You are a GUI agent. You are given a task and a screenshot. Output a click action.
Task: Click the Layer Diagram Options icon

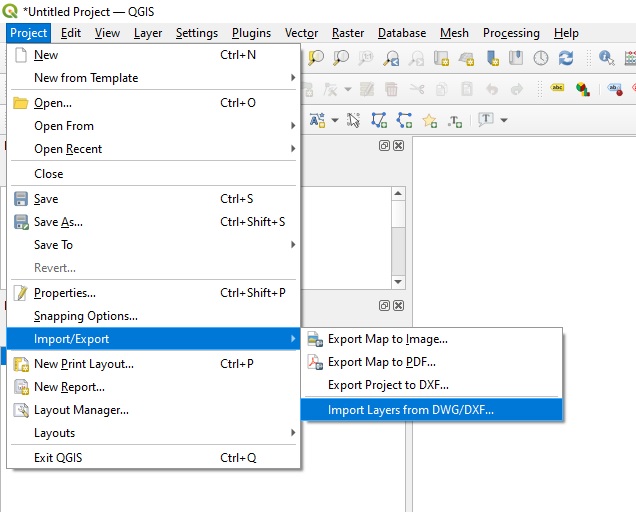coord(582,89)
